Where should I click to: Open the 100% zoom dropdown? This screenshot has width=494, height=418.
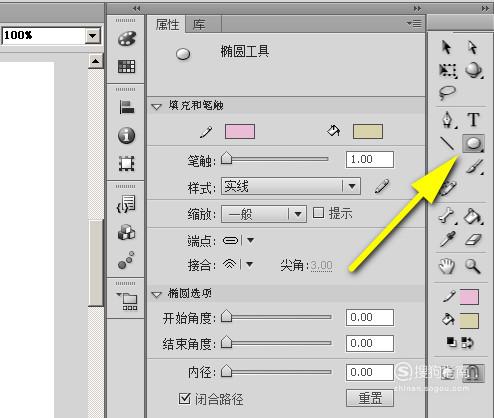tap(92, 35)
